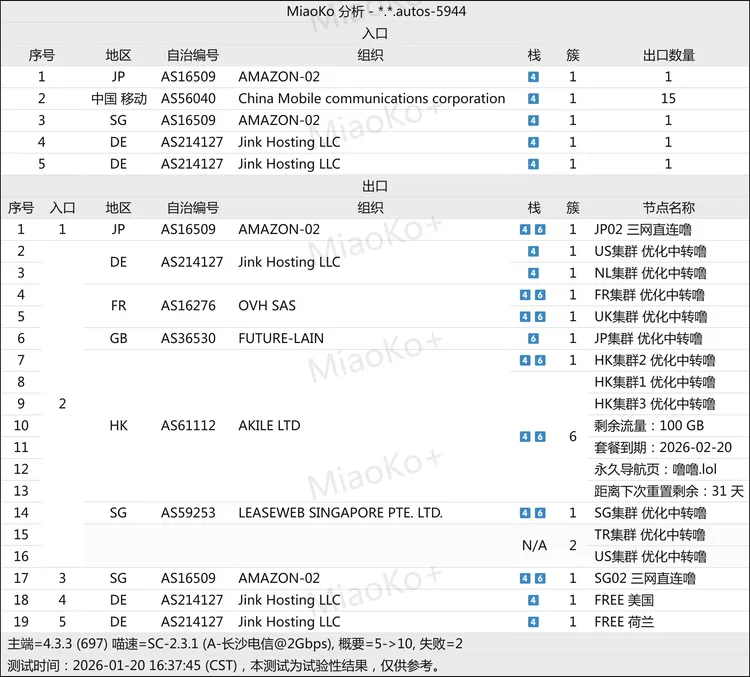Click the IPv6 badge in the SG02 三网直连 row
This screenshot has width=750, height=677.
(540, 578)
